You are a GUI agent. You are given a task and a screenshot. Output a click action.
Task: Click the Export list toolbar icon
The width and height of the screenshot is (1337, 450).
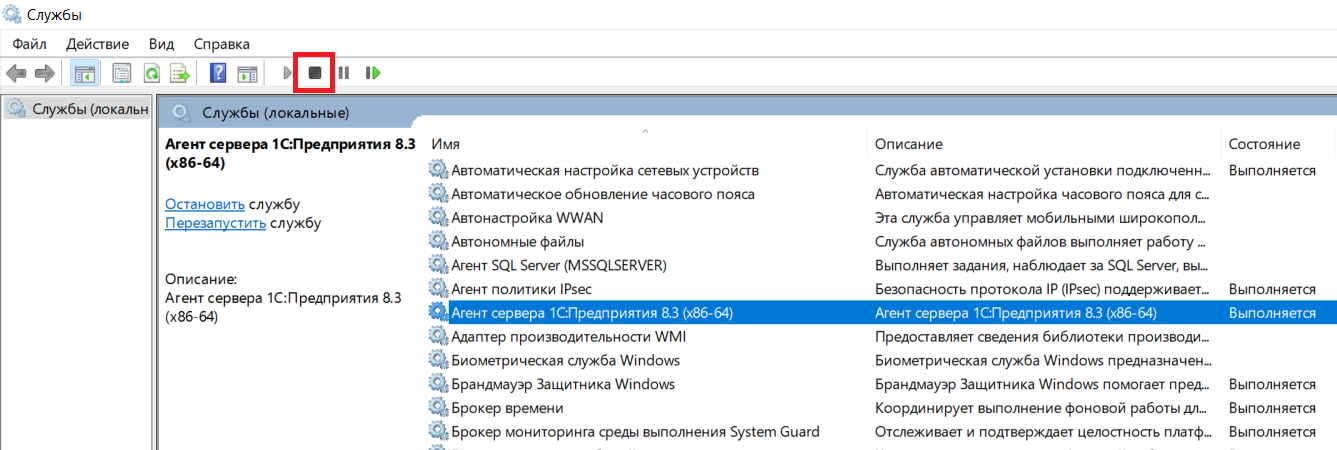[x=180, y=73]
